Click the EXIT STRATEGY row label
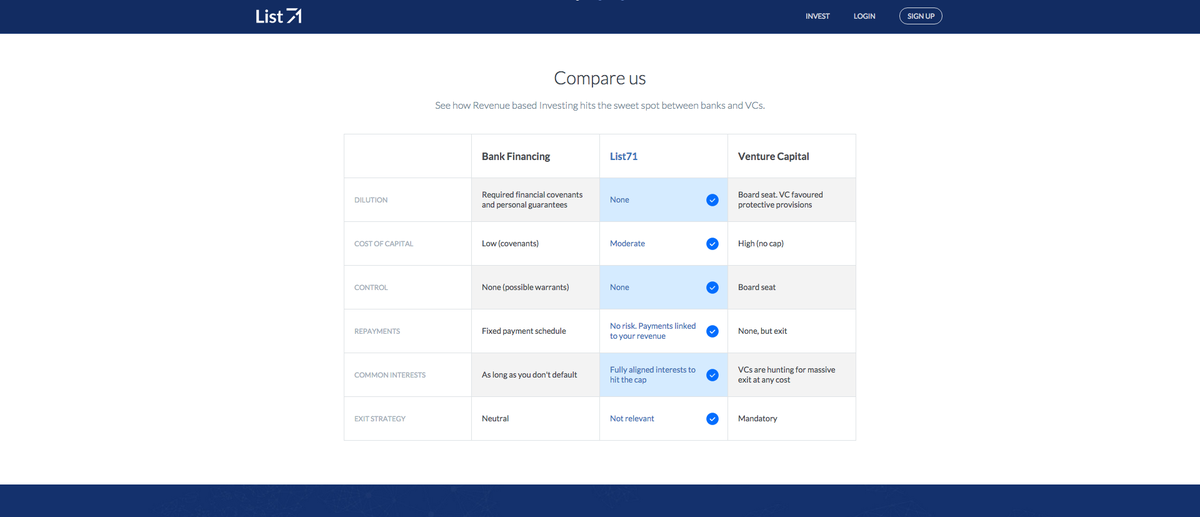The height and width of the screenshot is (517, 1200). (380, 419)
